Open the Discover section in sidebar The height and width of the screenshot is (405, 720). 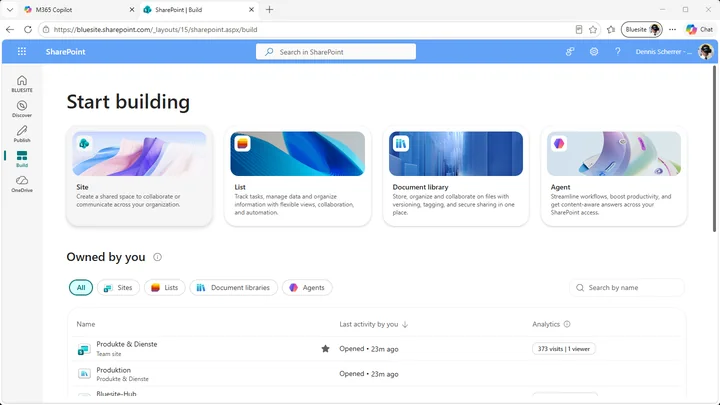22,109
